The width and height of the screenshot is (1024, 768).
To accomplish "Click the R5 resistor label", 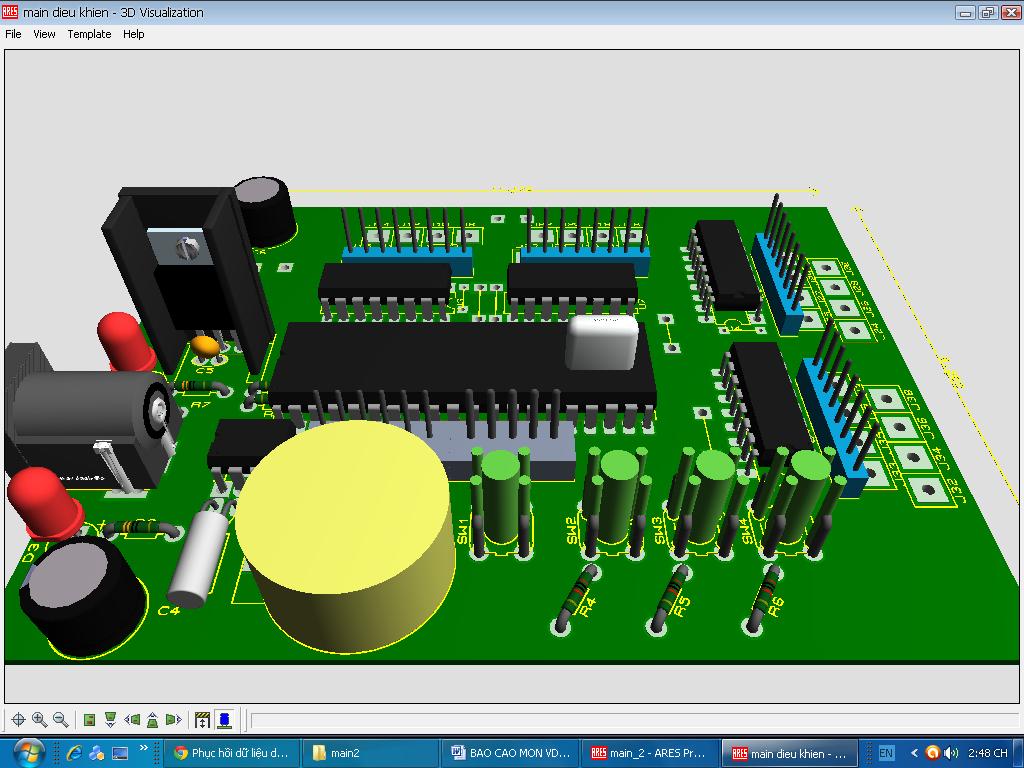I will [x=681, y=607].
